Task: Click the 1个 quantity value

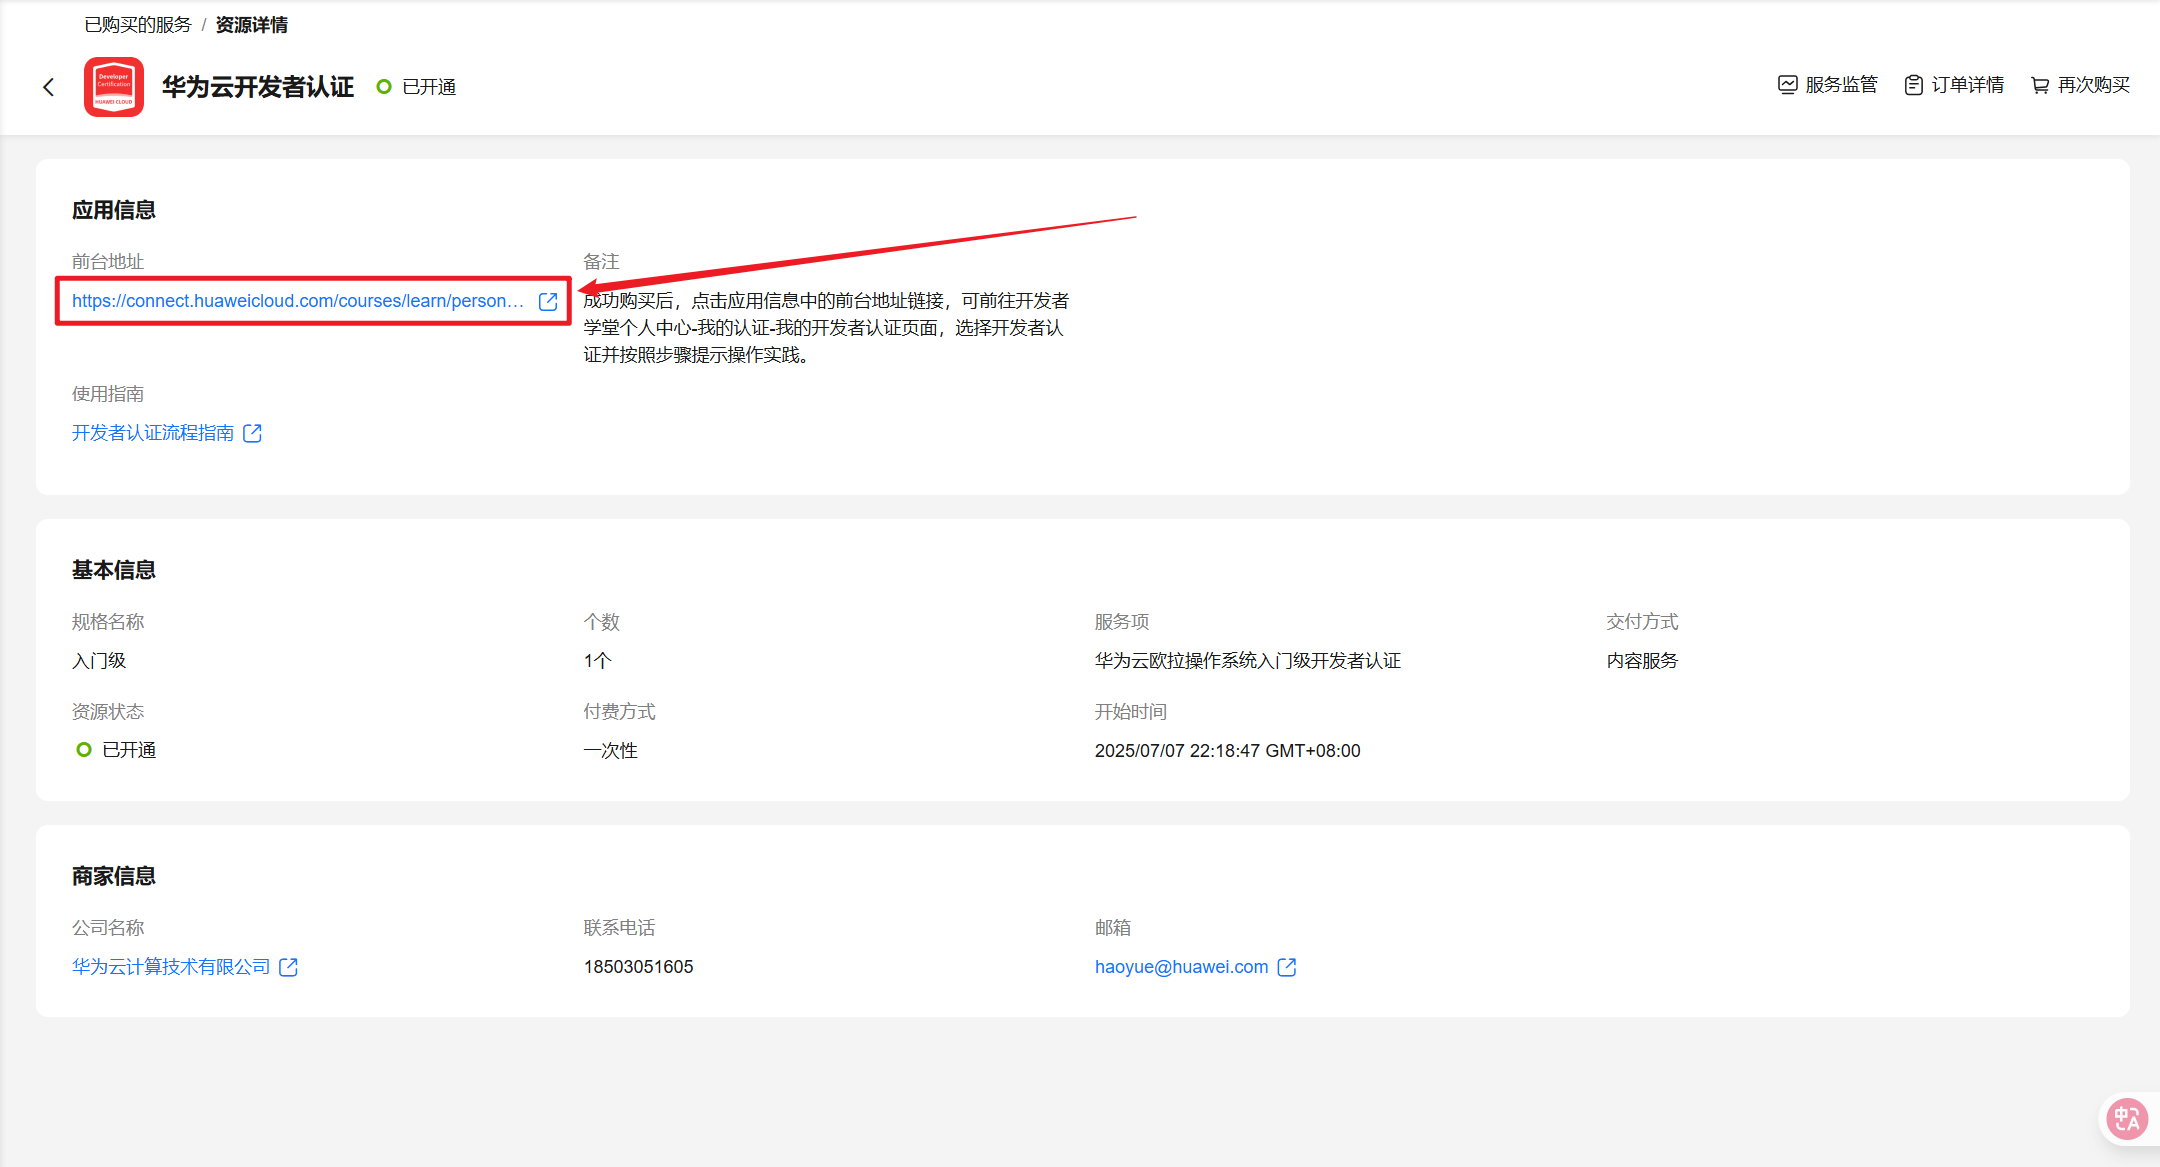Action: point(598,661)
